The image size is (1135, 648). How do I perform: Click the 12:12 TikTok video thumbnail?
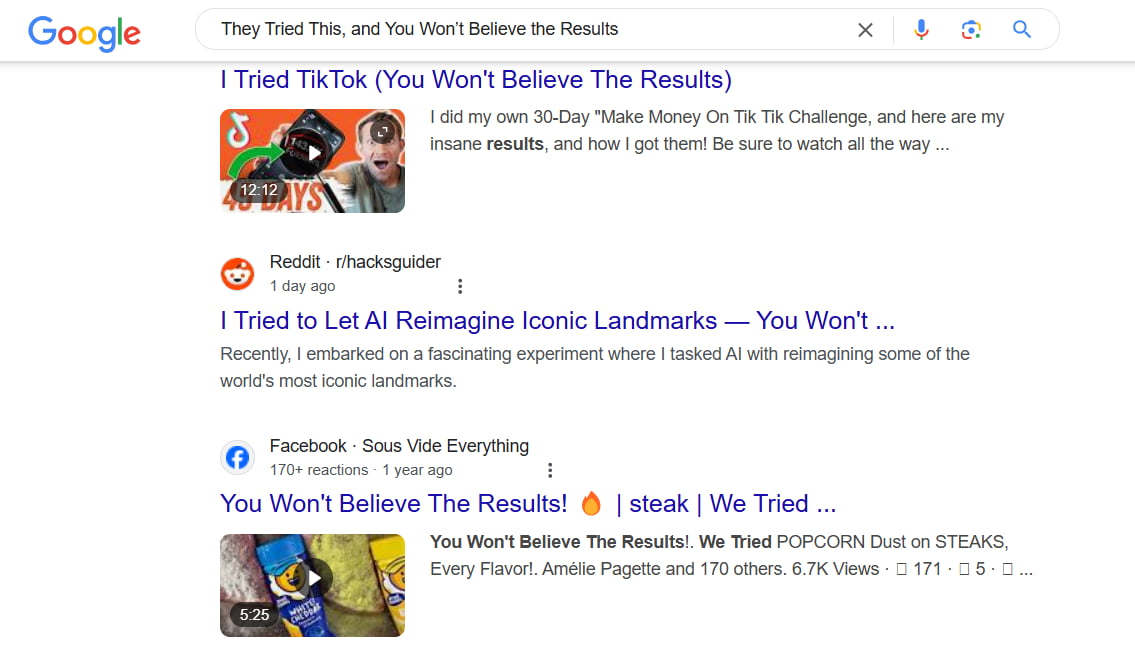tap(311, 161)
